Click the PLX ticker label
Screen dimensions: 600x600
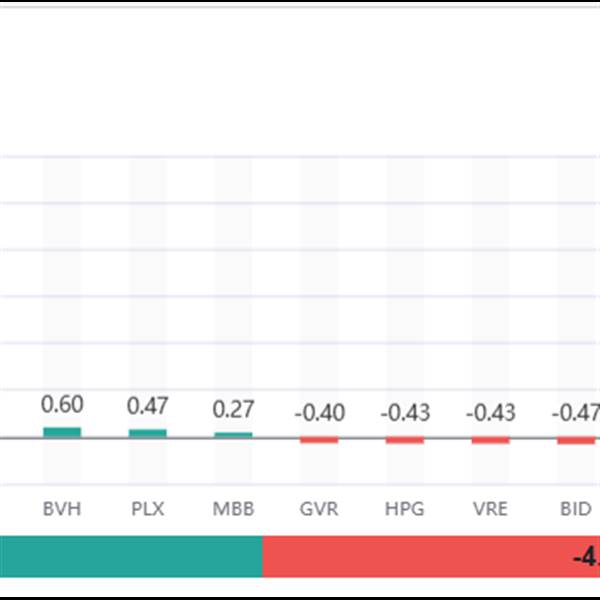(148, 509)
